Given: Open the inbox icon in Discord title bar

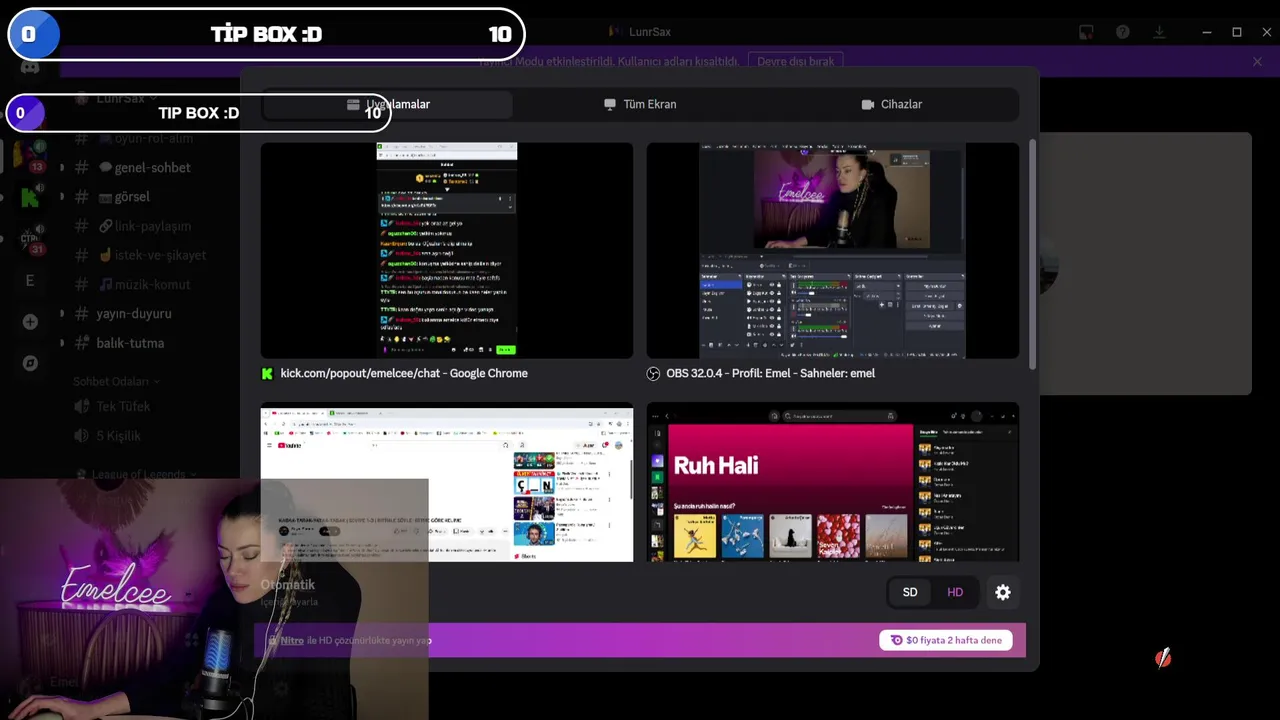Looking at the screenshot, I should tap(1086, 32).
